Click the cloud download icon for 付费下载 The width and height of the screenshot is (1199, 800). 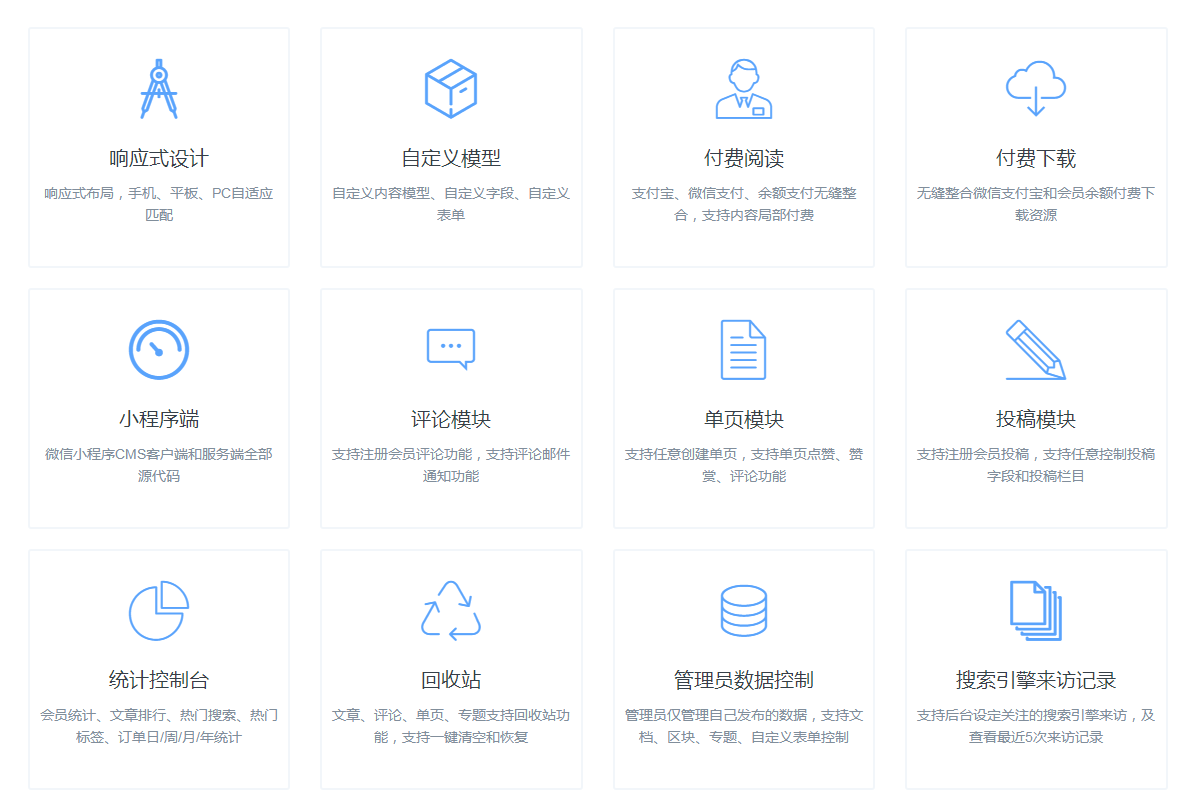pyautogui.click(x=1036, y=88)
